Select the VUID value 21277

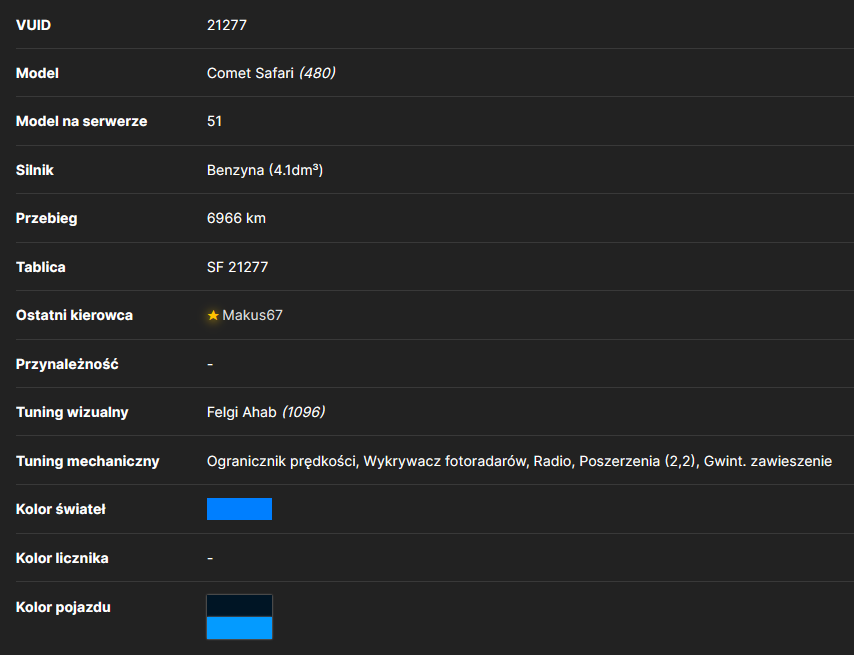pos(227,25)
